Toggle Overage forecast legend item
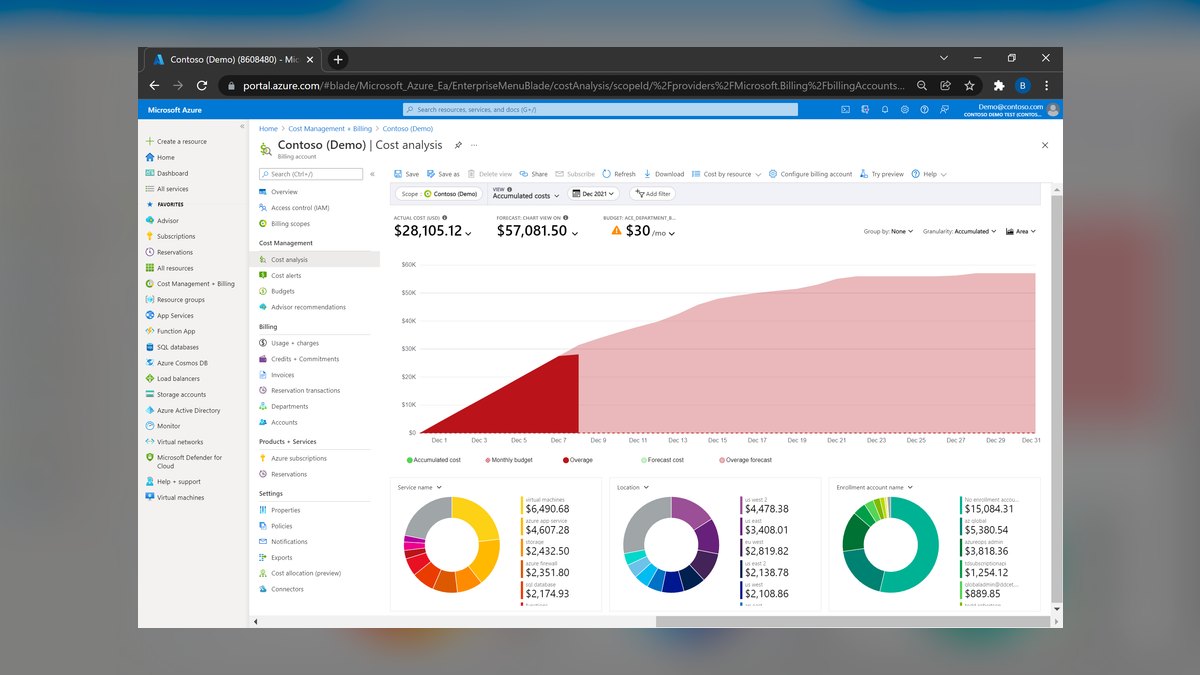This screenshot has height=675, width=1200. 745,460
